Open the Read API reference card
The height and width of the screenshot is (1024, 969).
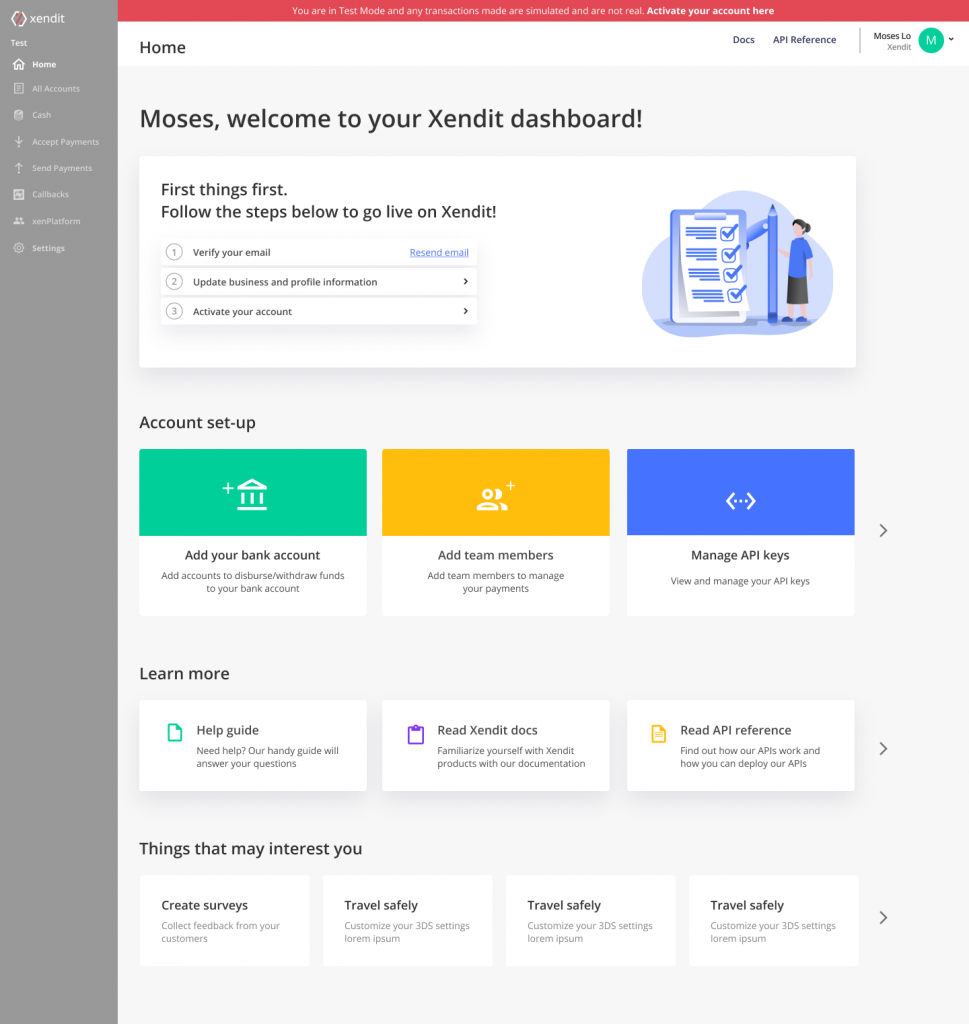tap(740, 746)
